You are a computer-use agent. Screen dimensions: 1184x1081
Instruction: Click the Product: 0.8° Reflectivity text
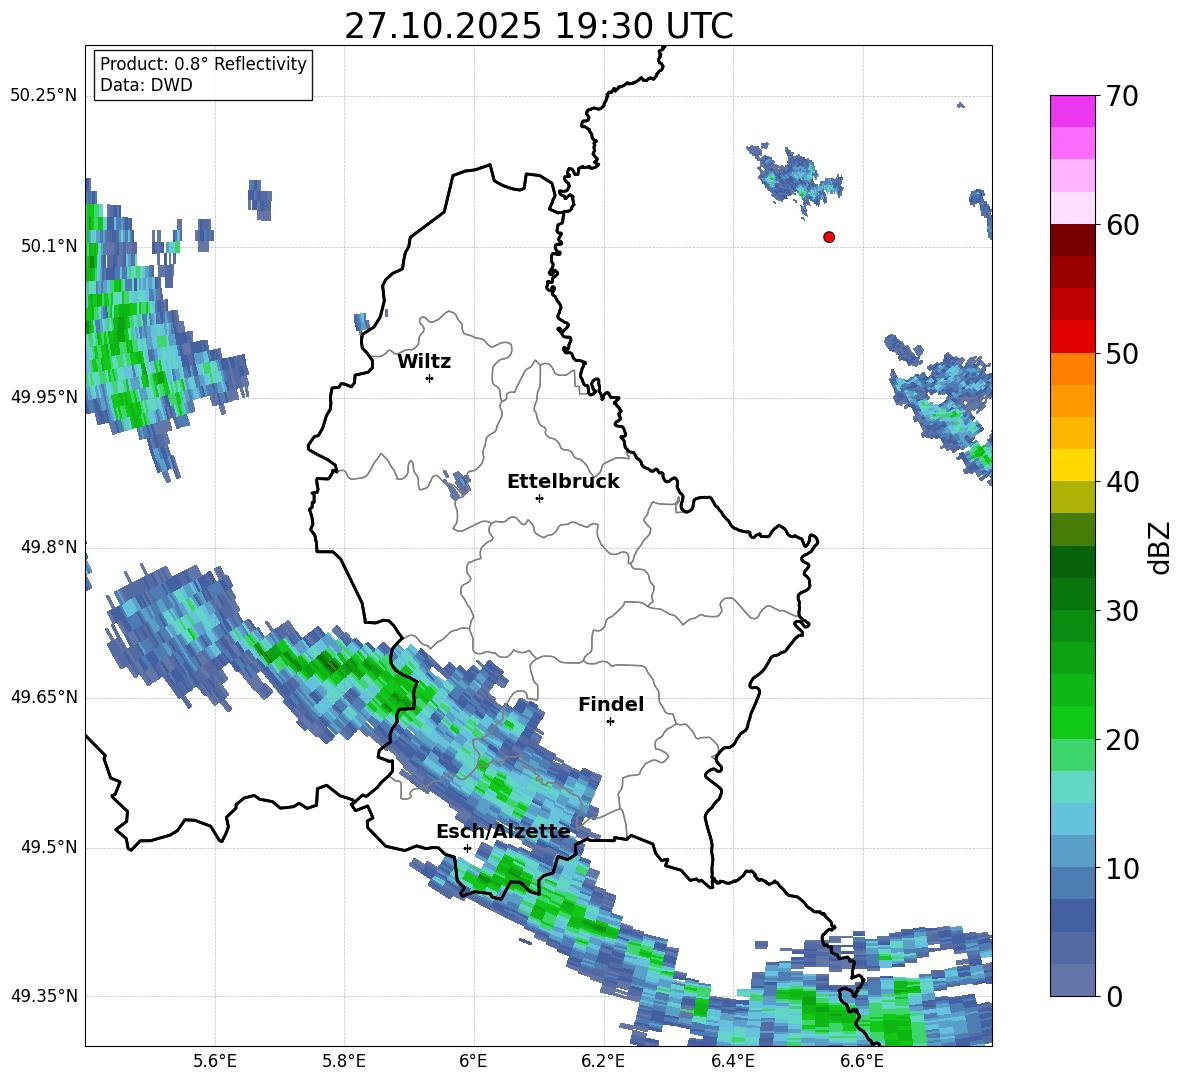(x=203, y=64)
